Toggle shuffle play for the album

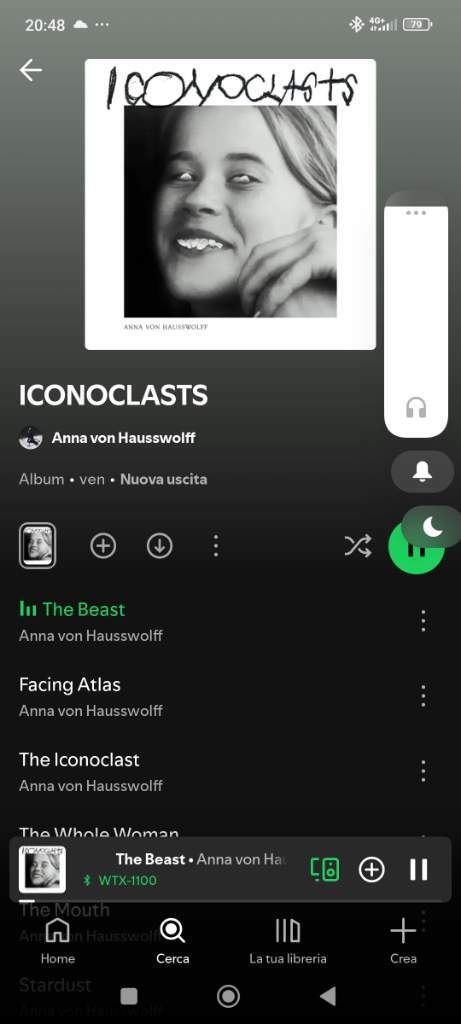[358, 546]
